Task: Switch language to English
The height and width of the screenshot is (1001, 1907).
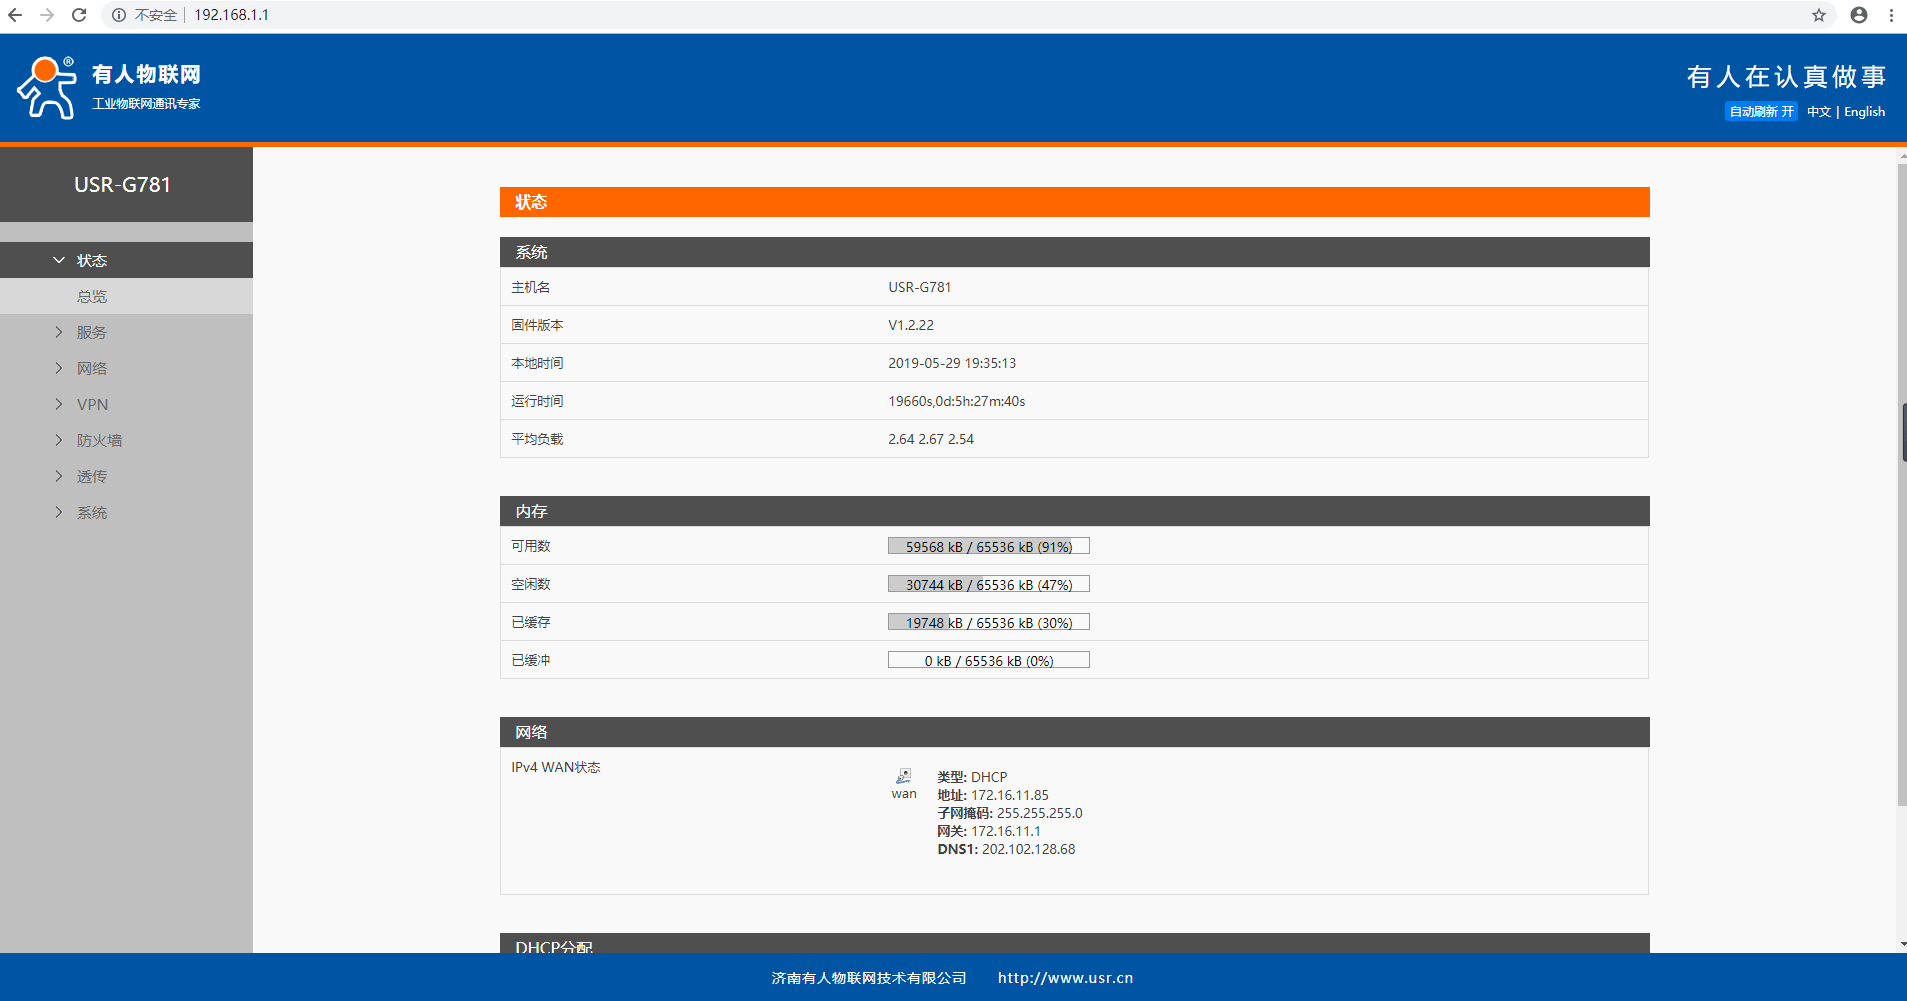Action: coord(1864,112)
